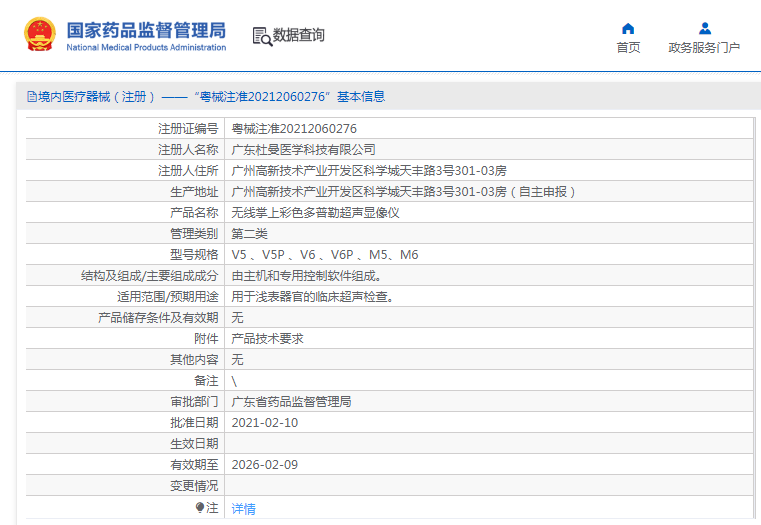
Task: Click the 其他内容 label
Action: pyautogui.click(x=194, y=360)
